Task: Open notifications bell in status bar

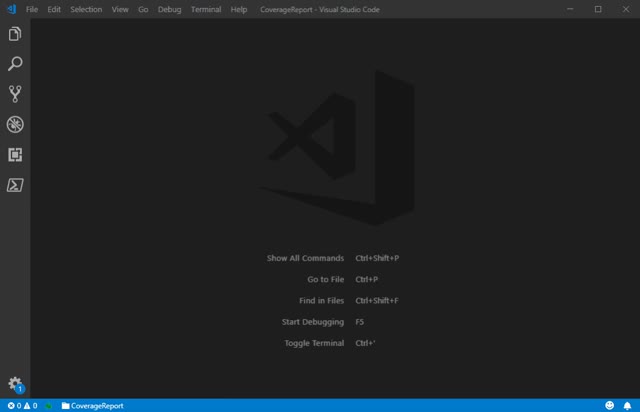Action: click(627, 405)
